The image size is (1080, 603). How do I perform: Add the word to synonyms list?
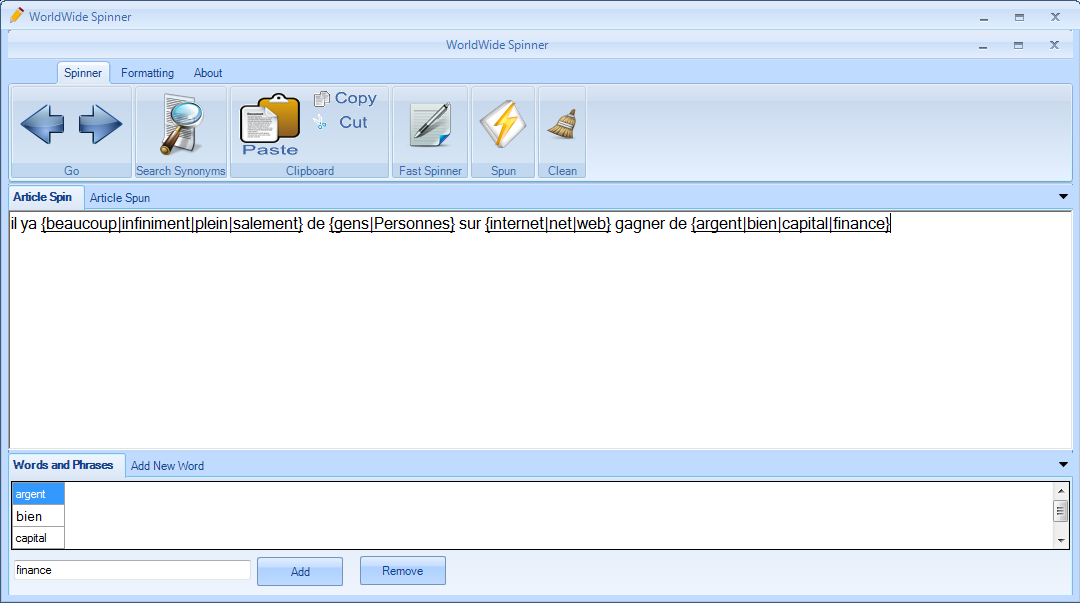(x=300, y=571)
